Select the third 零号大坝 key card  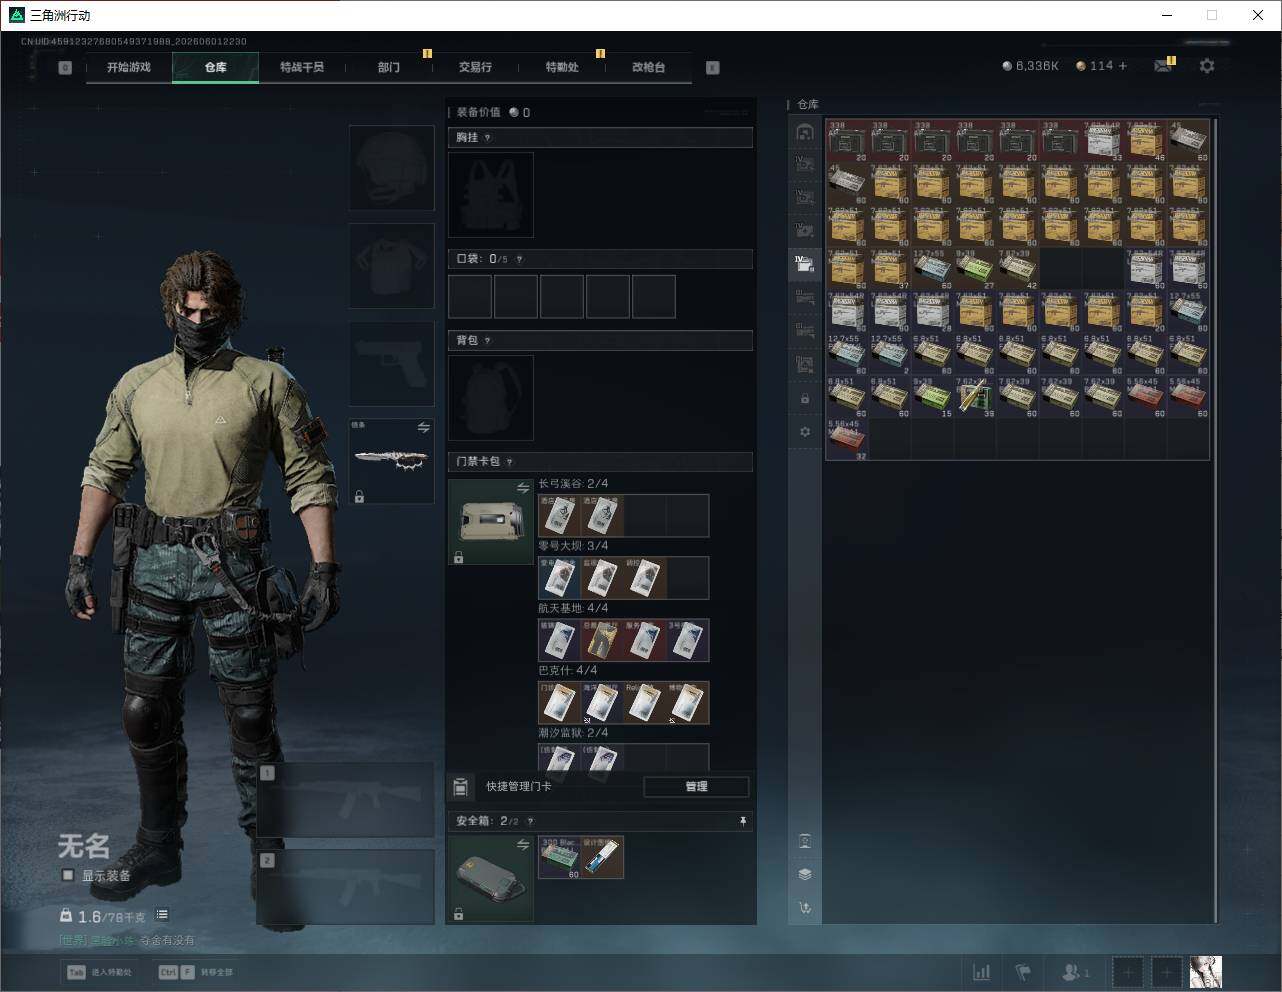pyautogui.click(x=645, y=578)
